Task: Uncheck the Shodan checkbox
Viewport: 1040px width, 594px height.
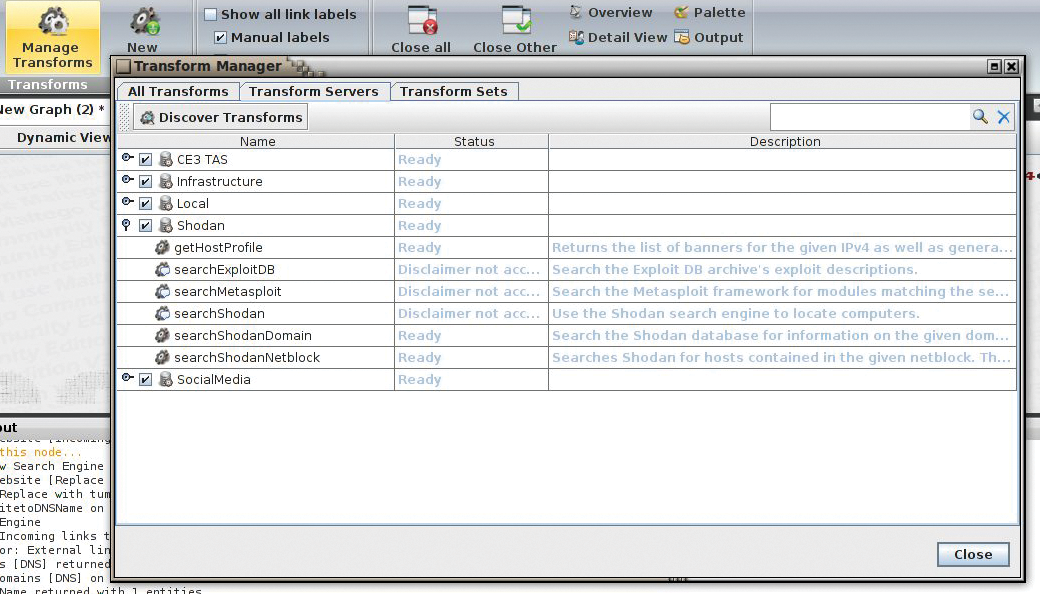Action: click(145, 225)
